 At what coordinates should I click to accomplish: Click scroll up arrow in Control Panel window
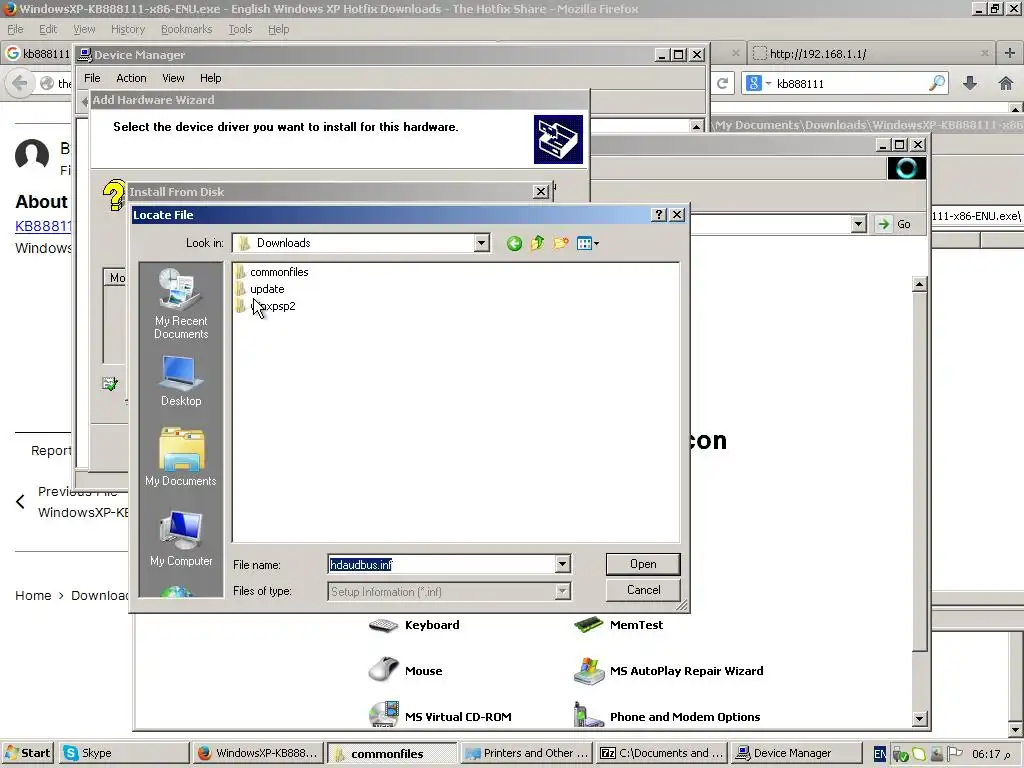tap(919, 284)
